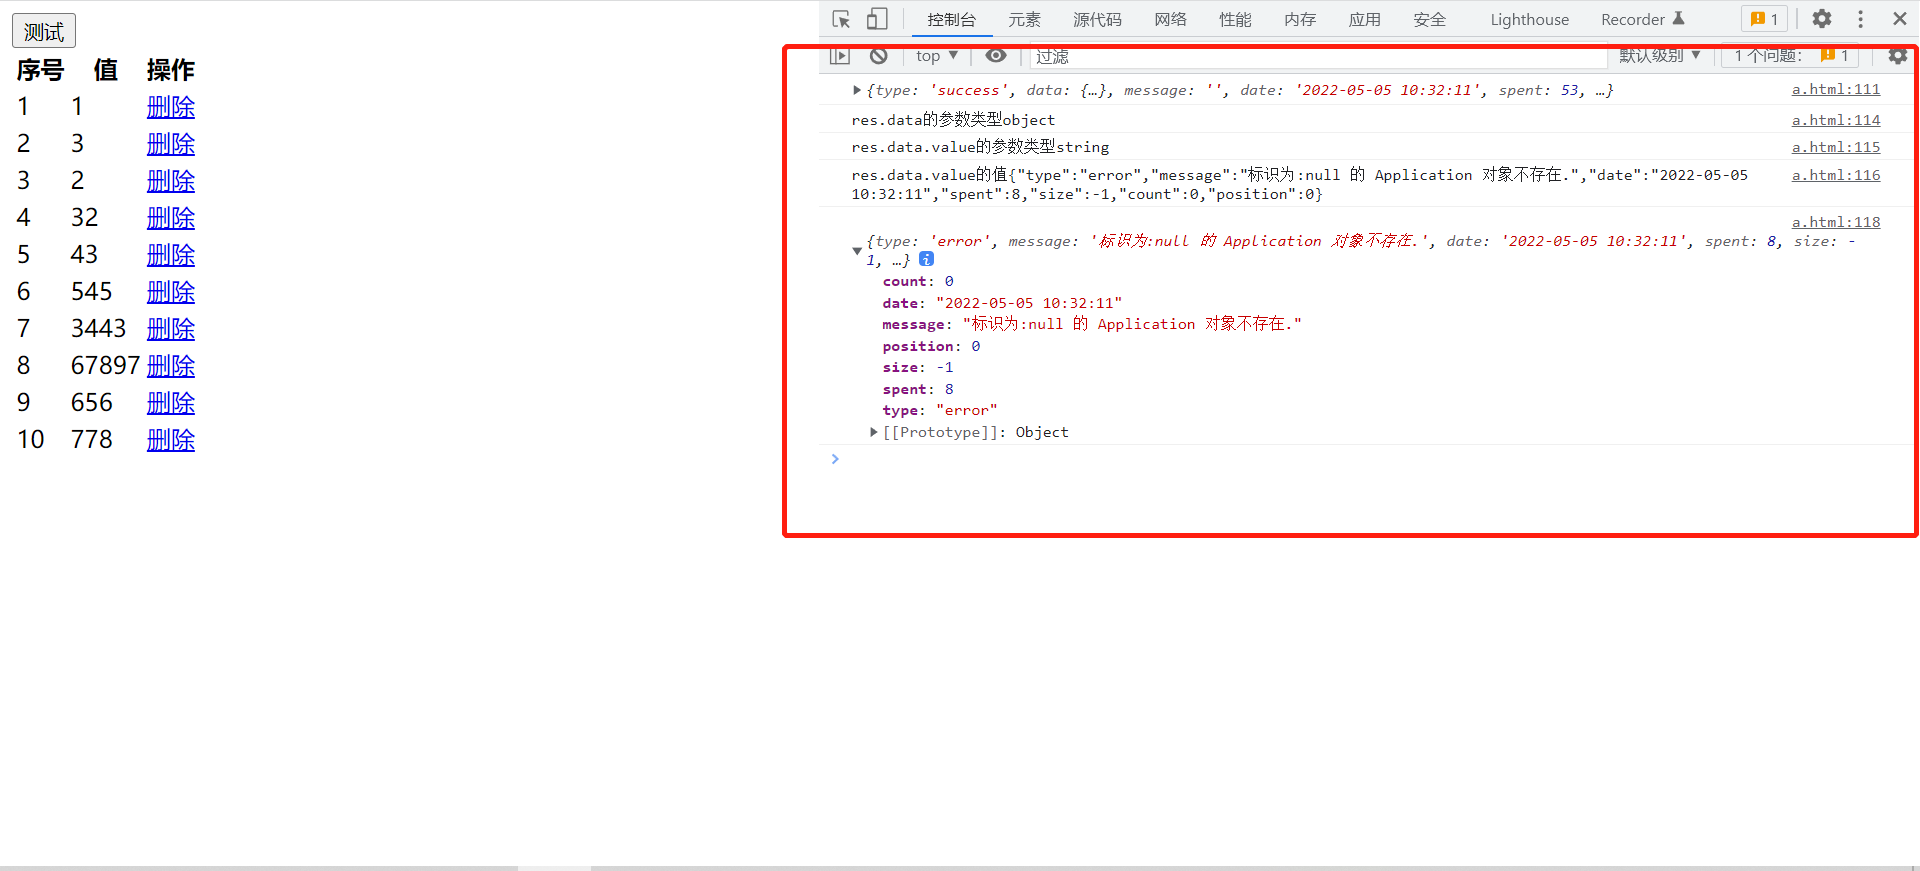The width and height of the screenshot is (1920, 871).
Task: Delete the row with value 67897
Action: [x=171, y=366]
